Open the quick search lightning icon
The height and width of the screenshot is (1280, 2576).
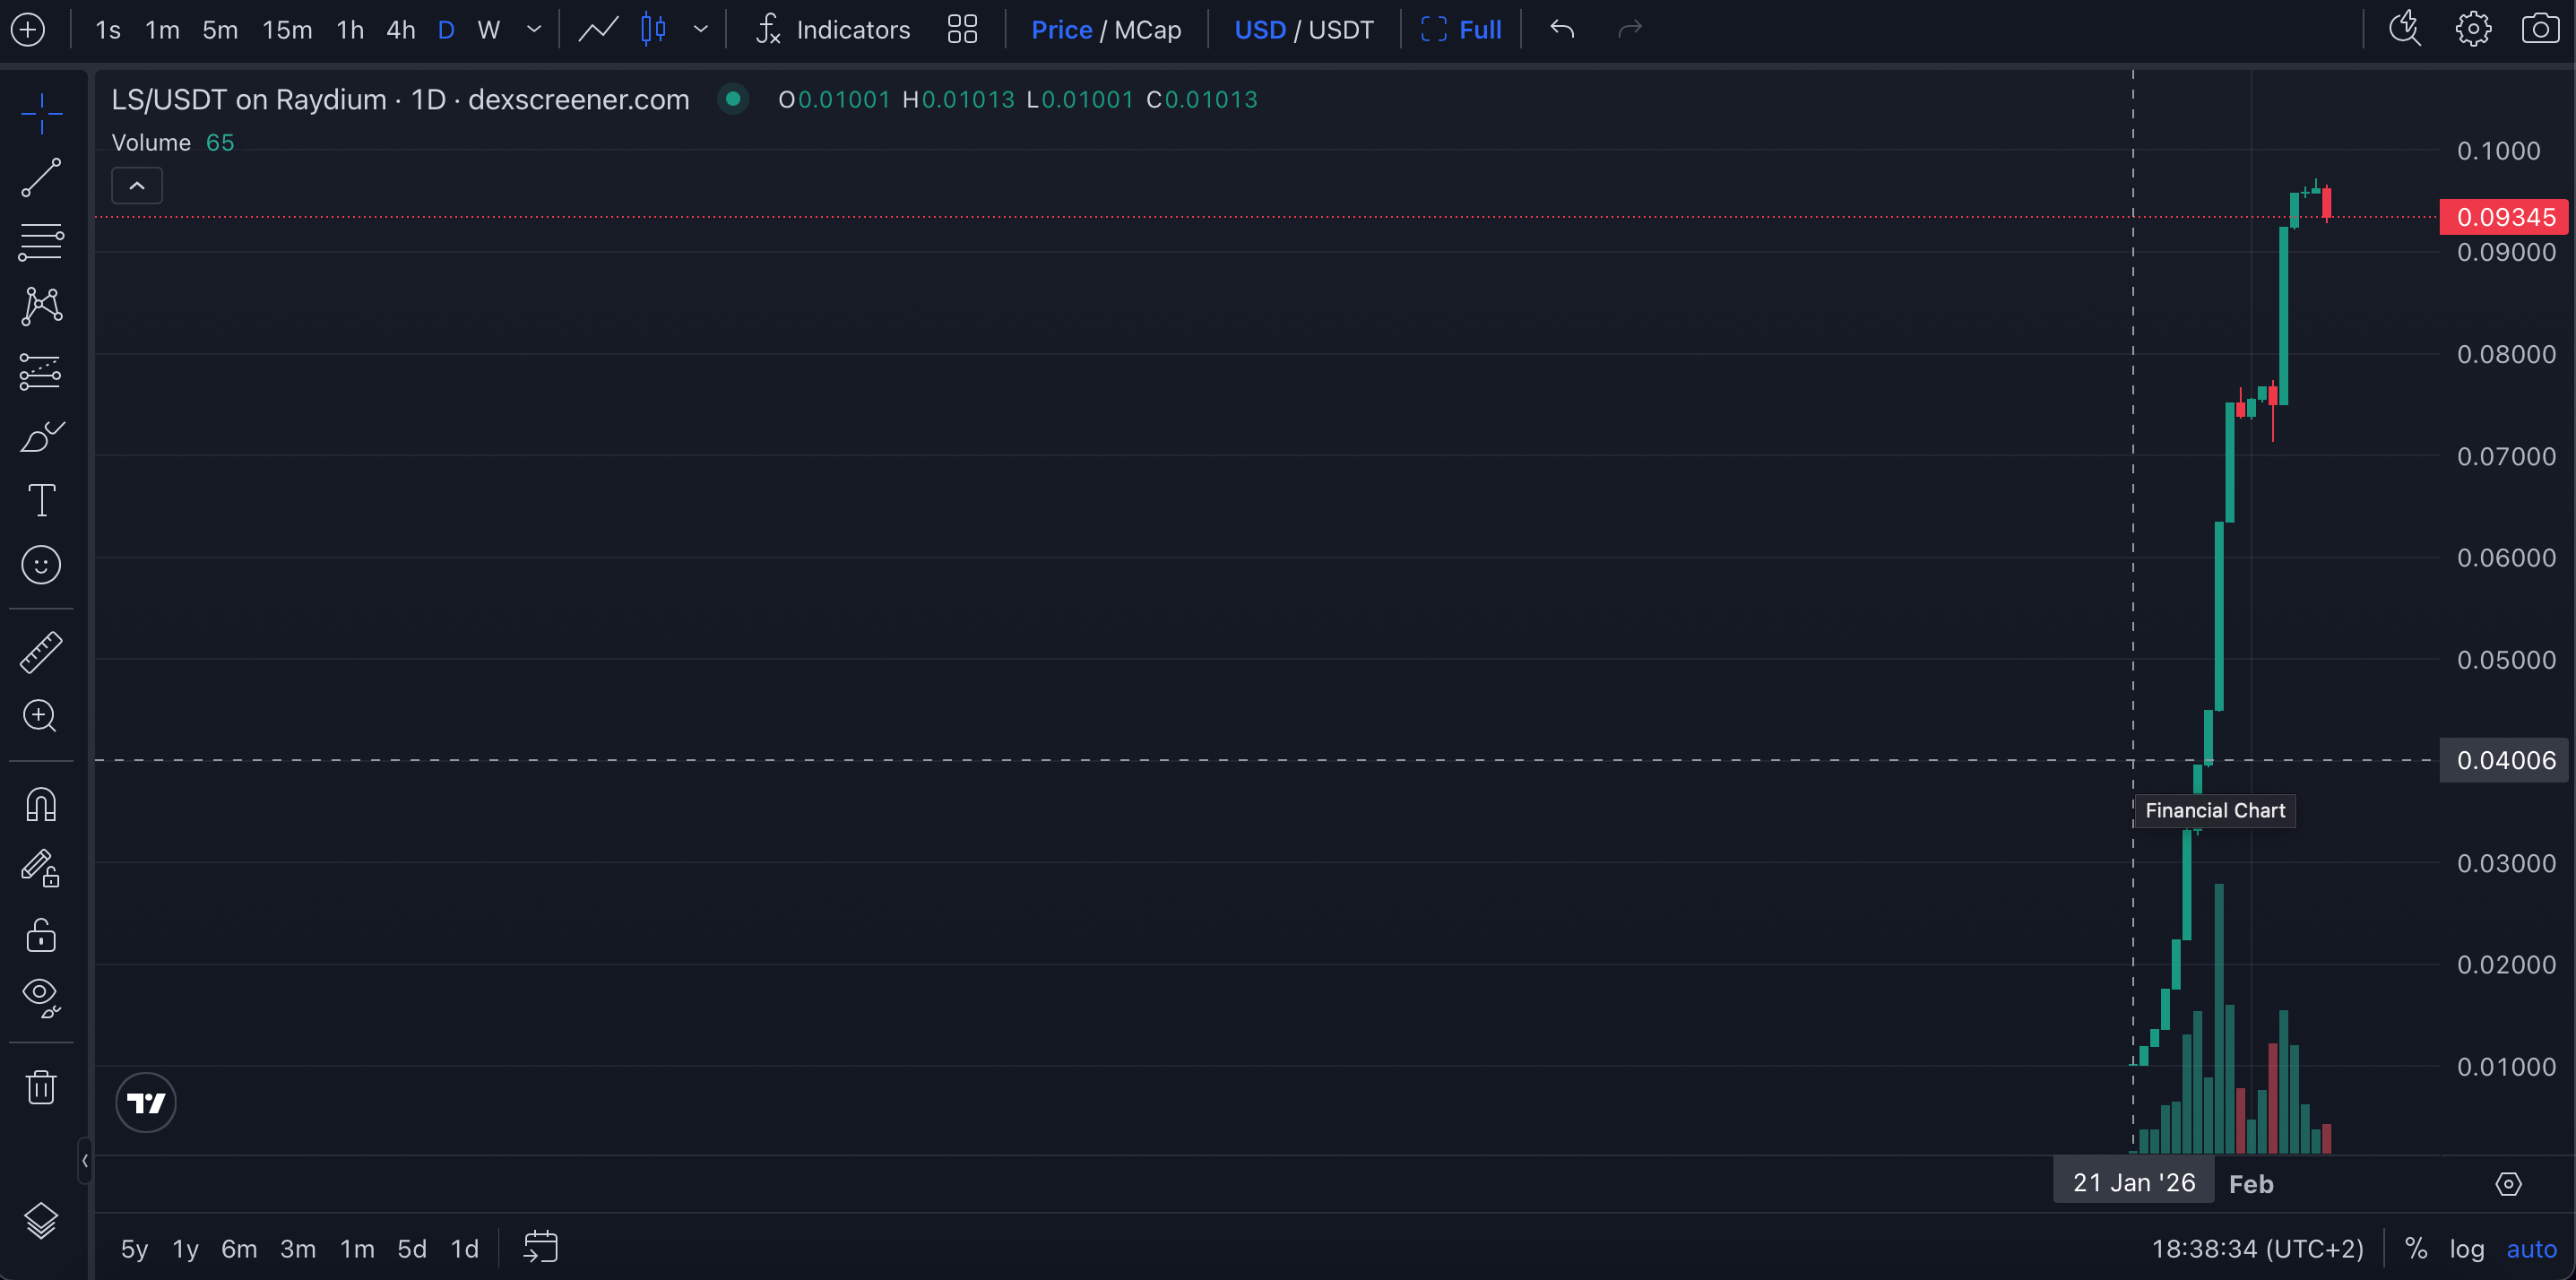[x=2405, y=29]
